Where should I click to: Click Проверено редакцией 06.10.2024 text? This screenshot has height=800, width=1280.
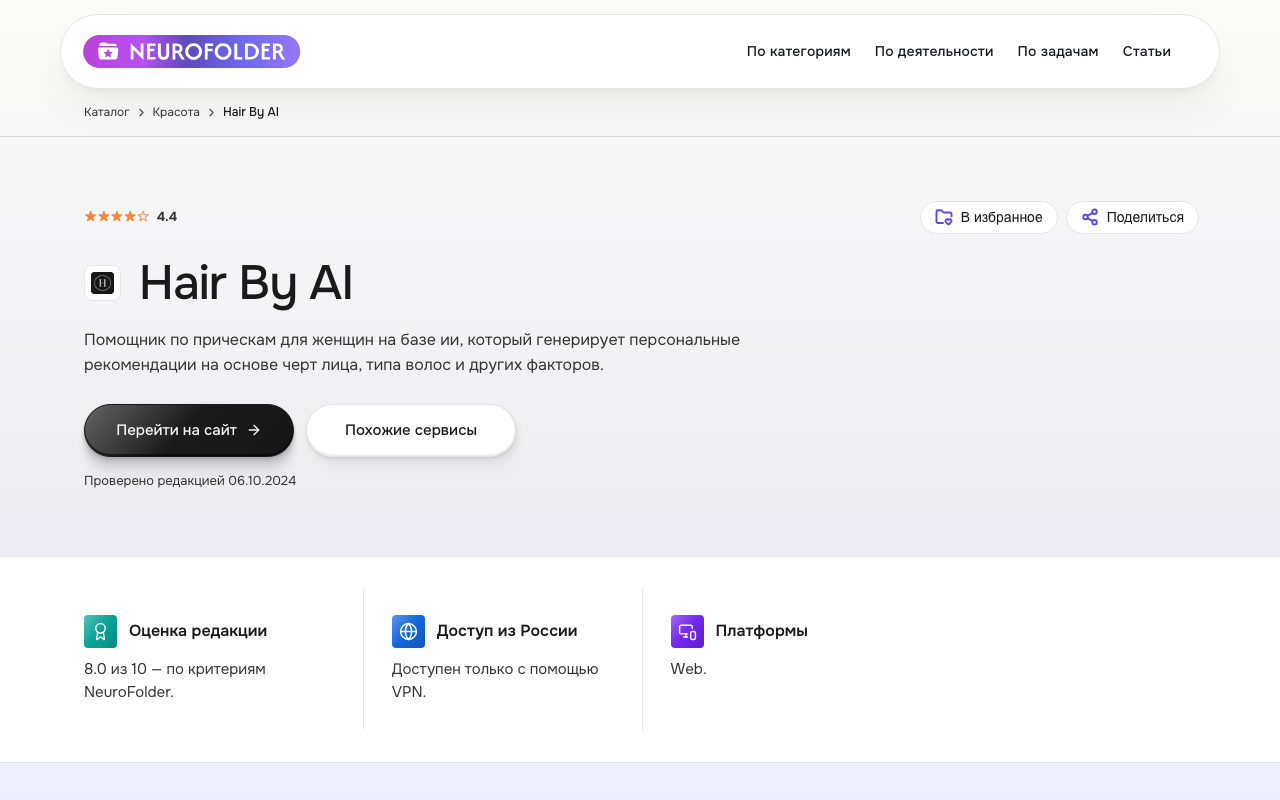click(190, 480)
